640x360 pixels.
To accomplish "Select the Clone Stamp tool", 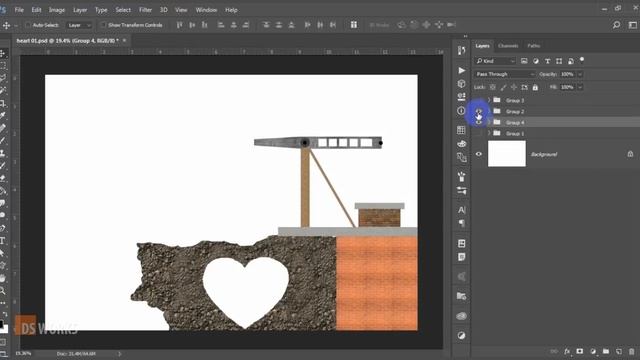I will point(3,153).
